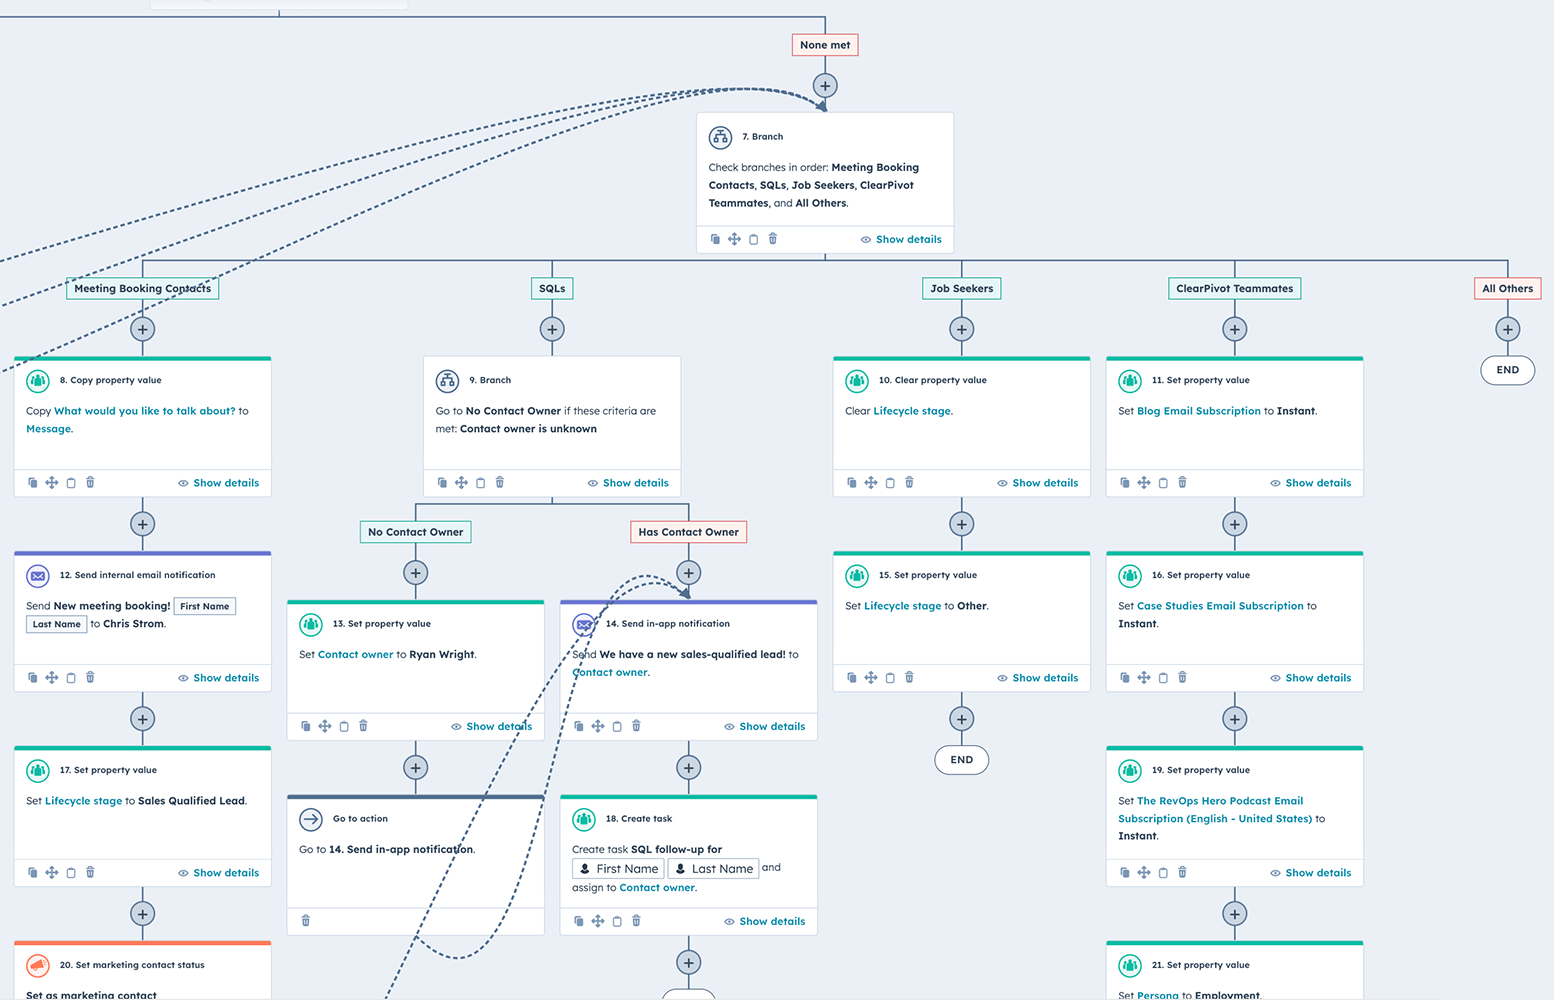Click the move icon on 7. Branch card
1554x1000 pixels.
[734, 239]
